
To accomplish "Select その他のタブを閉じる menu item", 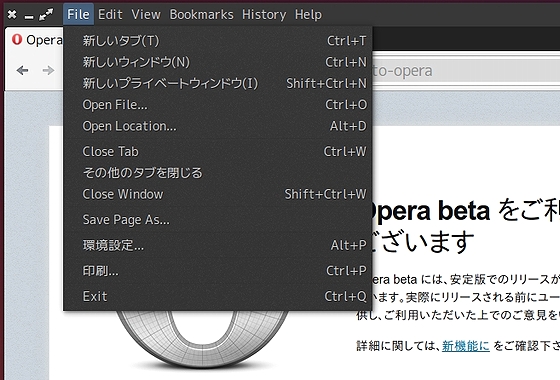I will click(218, 173).
